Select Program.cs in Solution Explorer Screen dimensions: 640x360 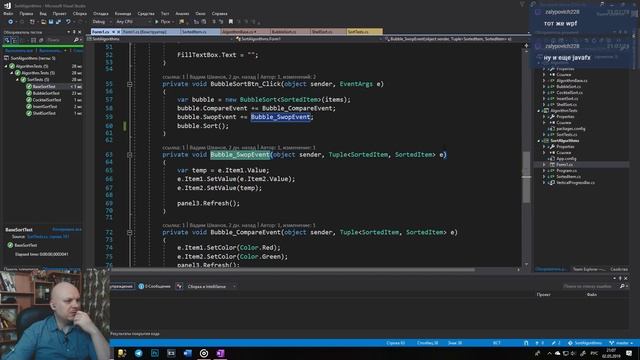pos(567,171)
